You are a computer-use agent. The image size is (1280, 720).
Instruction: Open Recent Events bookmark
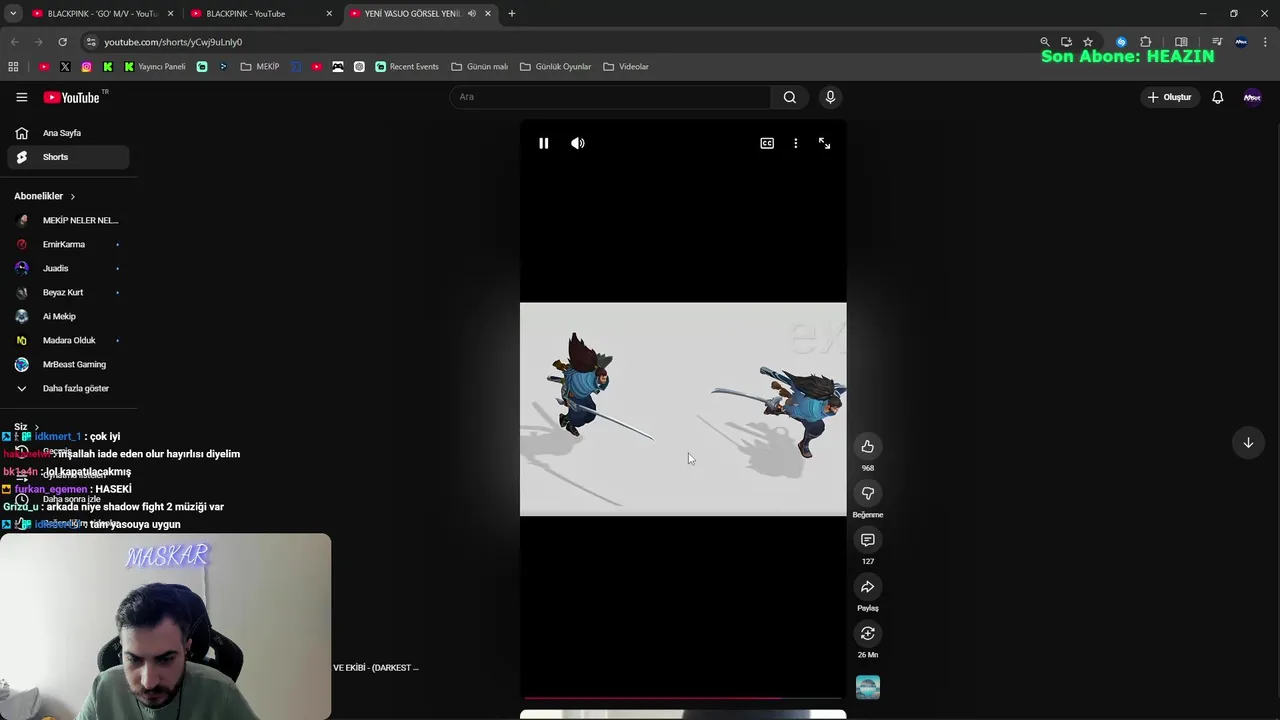click(x=407, y=66)
